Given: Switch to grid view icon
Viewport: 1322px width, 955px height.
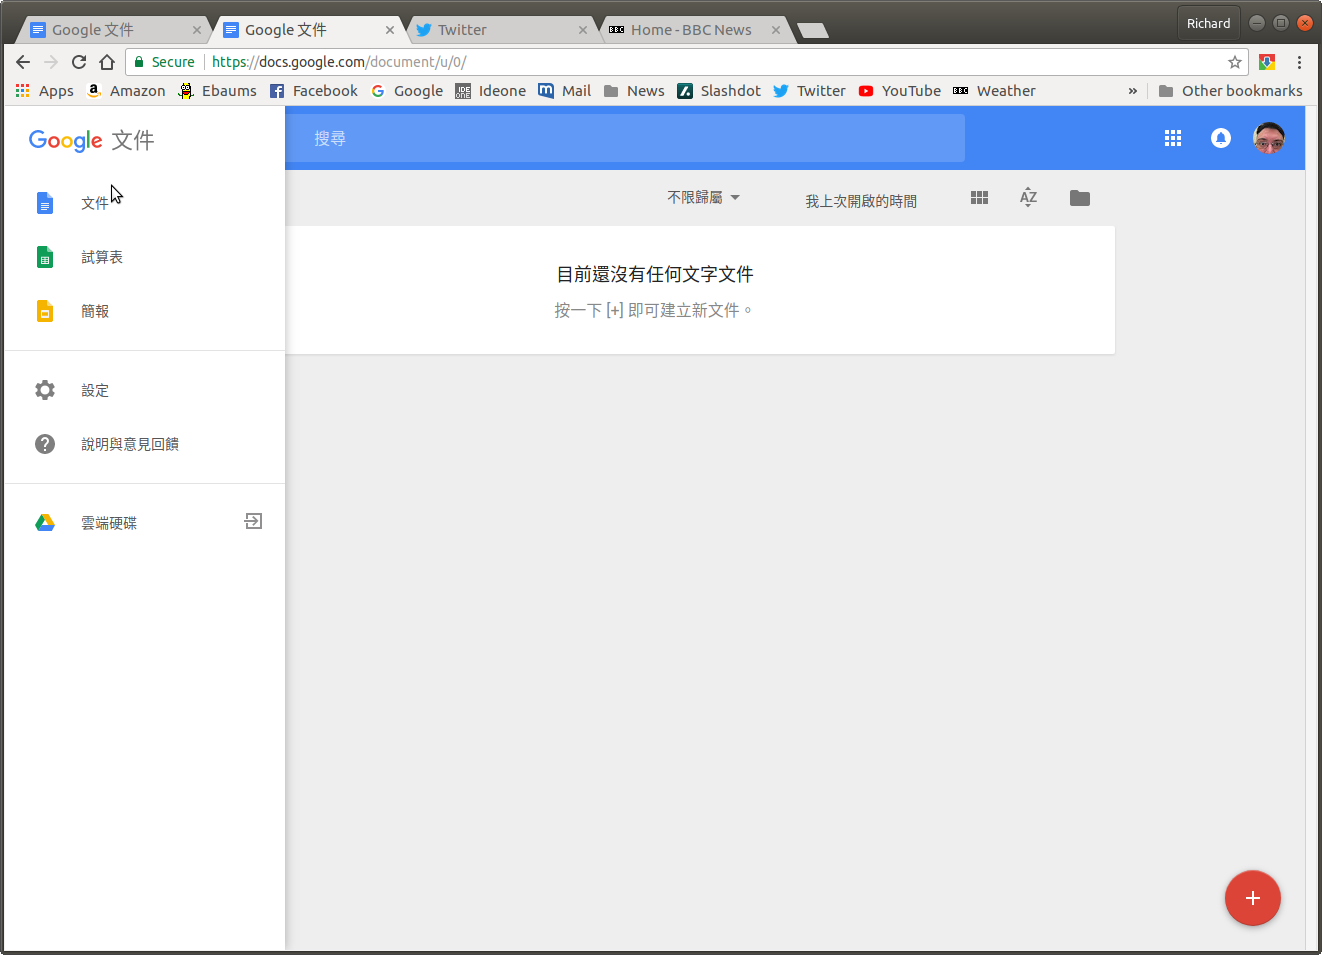Looking at the screenshot, I should tap(979, 198).
